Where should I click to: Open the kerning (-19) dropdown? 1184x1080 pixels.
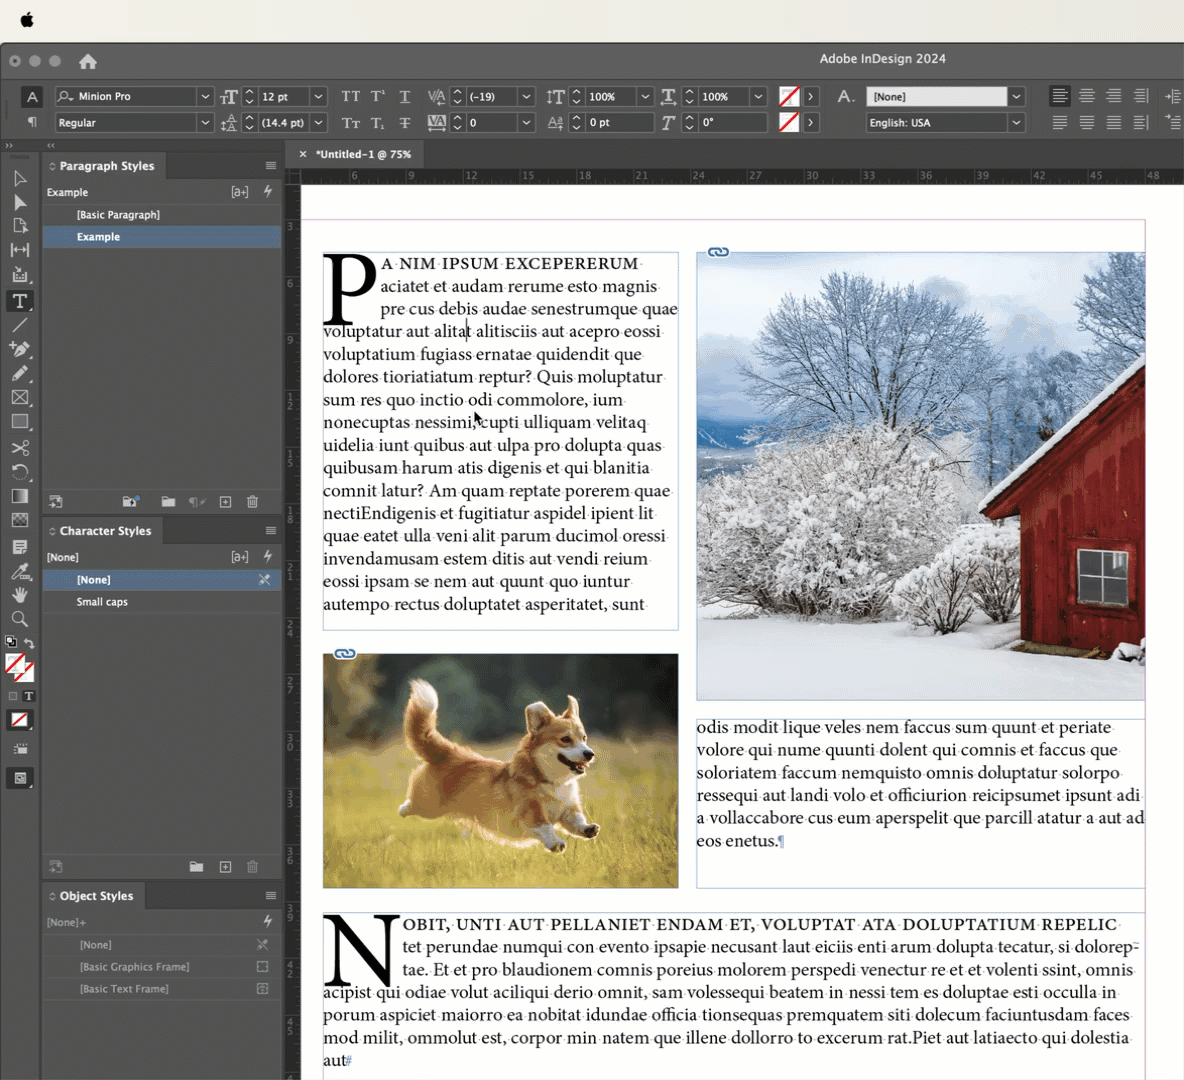point(526,97)
